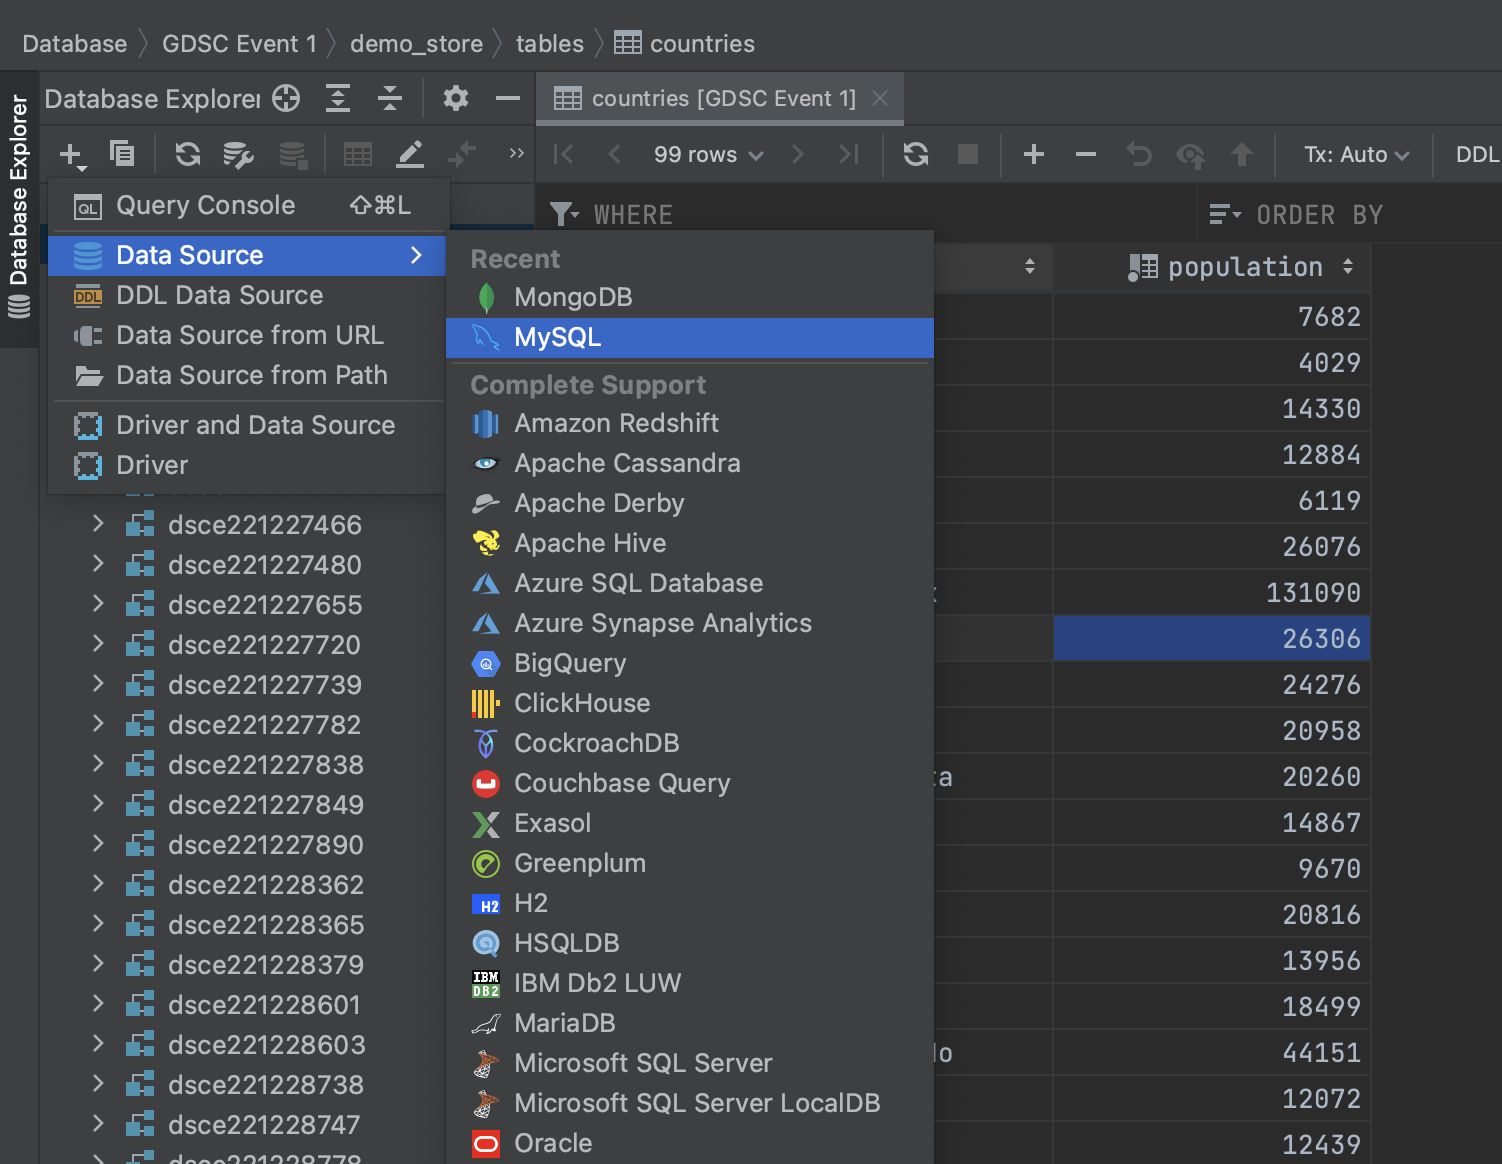The image size is (1502, 1164).
Task: Hide the Database Explorer panel (minus icon)
Action: click(x=508, y=98)
